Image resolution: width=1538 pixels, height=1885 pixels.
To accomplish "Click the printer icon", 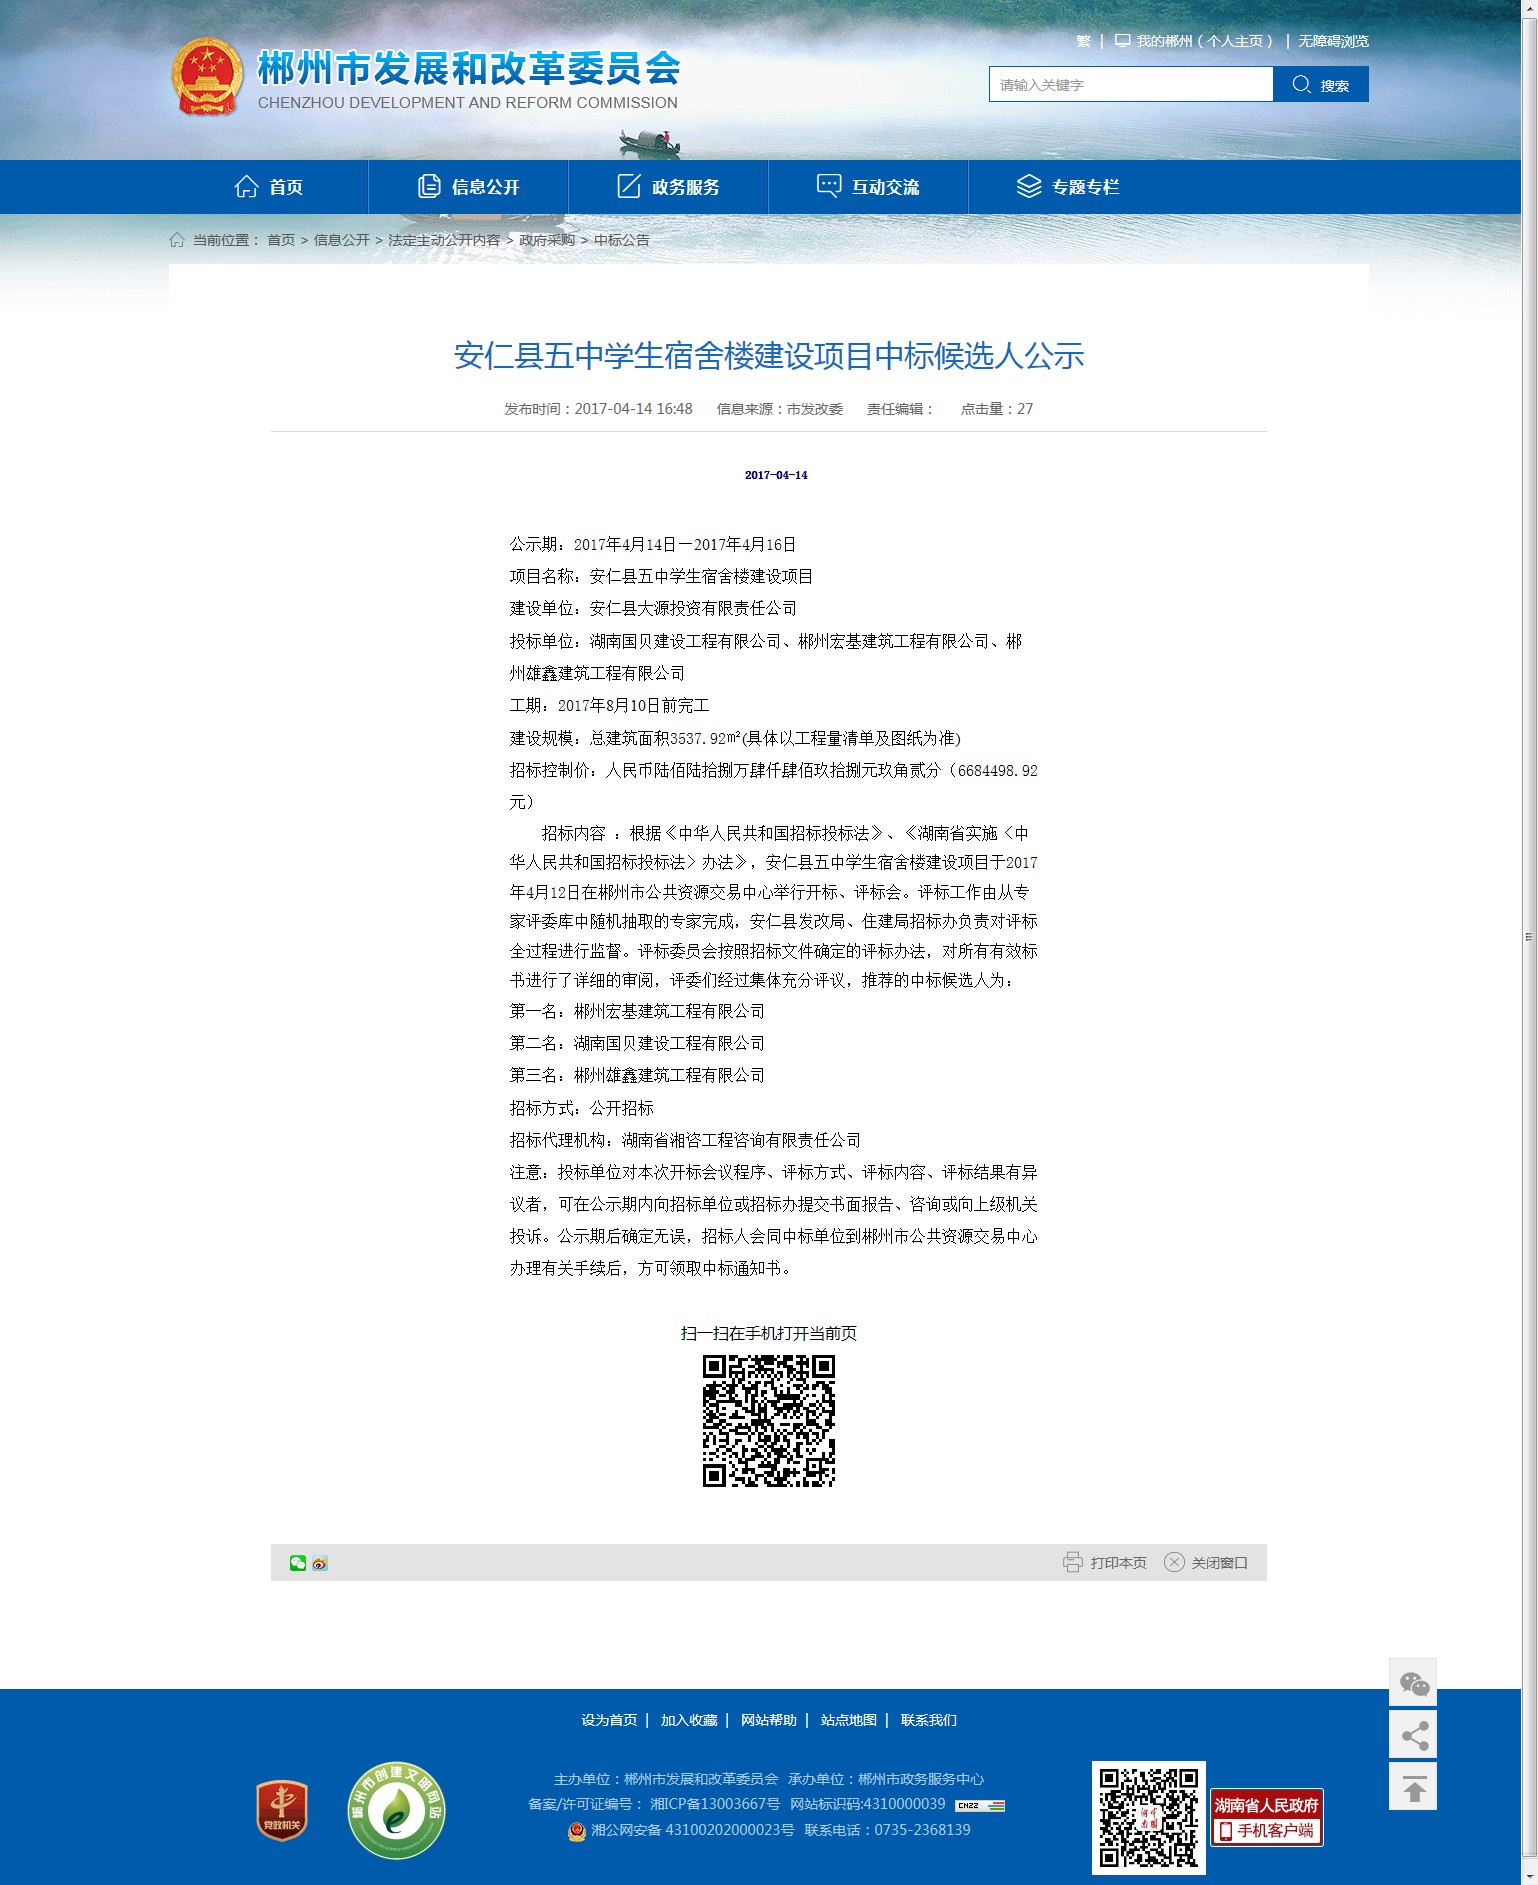I will 1072,1562.
